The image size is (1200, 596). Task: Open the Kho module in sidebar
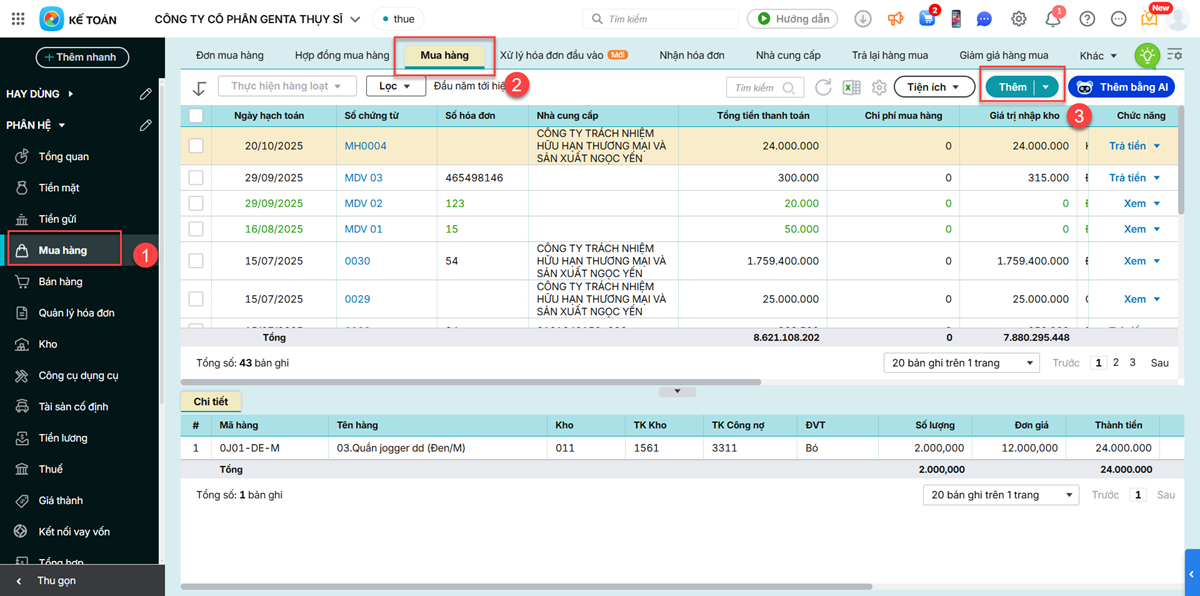(x=48, y=344)
